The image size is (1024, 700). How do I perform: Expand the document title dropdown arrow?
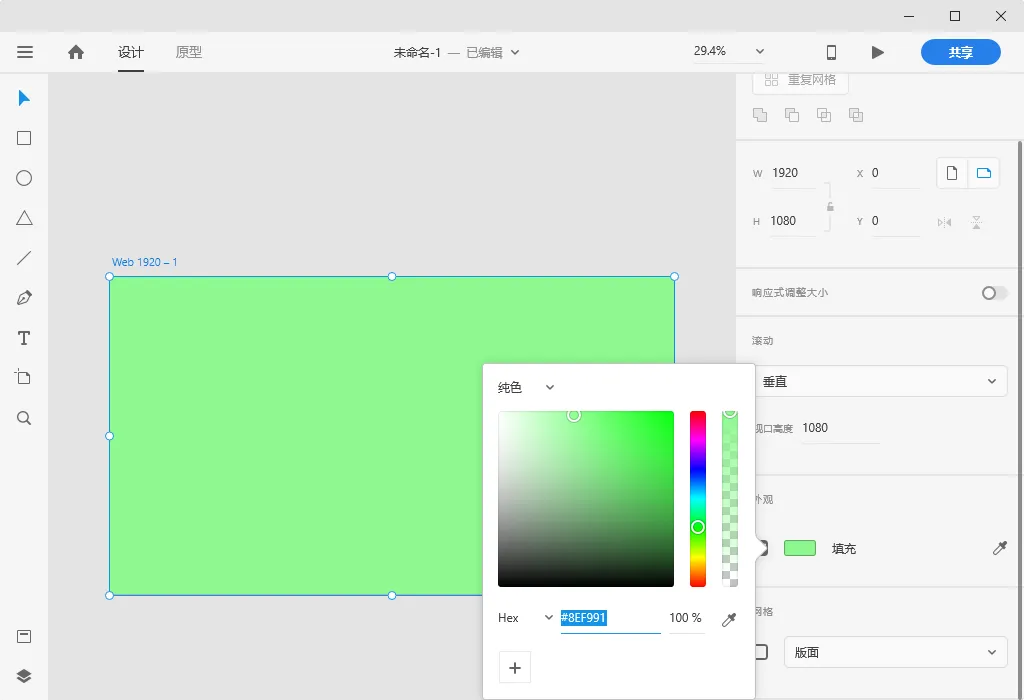(x=515, y=52)
